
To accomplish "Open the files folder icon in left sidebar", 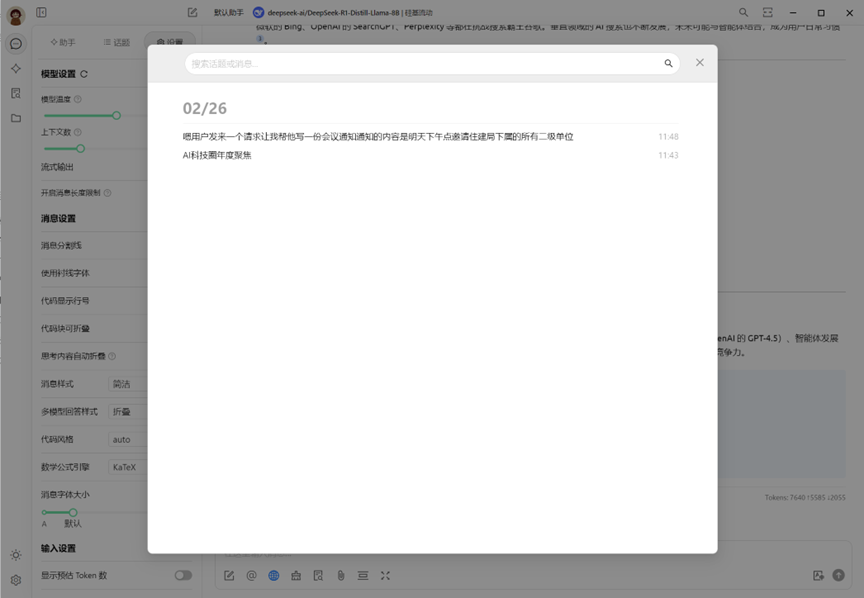I will (15, 120).
